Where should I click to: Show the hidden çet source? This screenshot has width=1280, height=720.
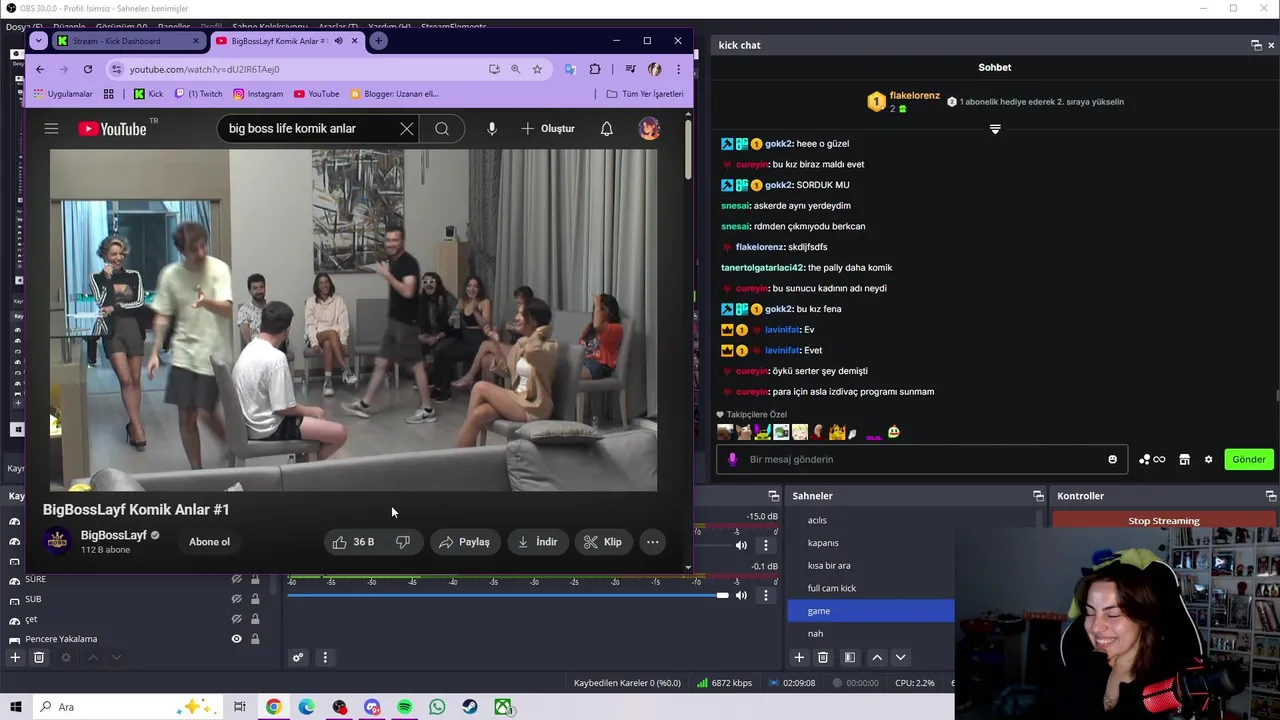237,619
